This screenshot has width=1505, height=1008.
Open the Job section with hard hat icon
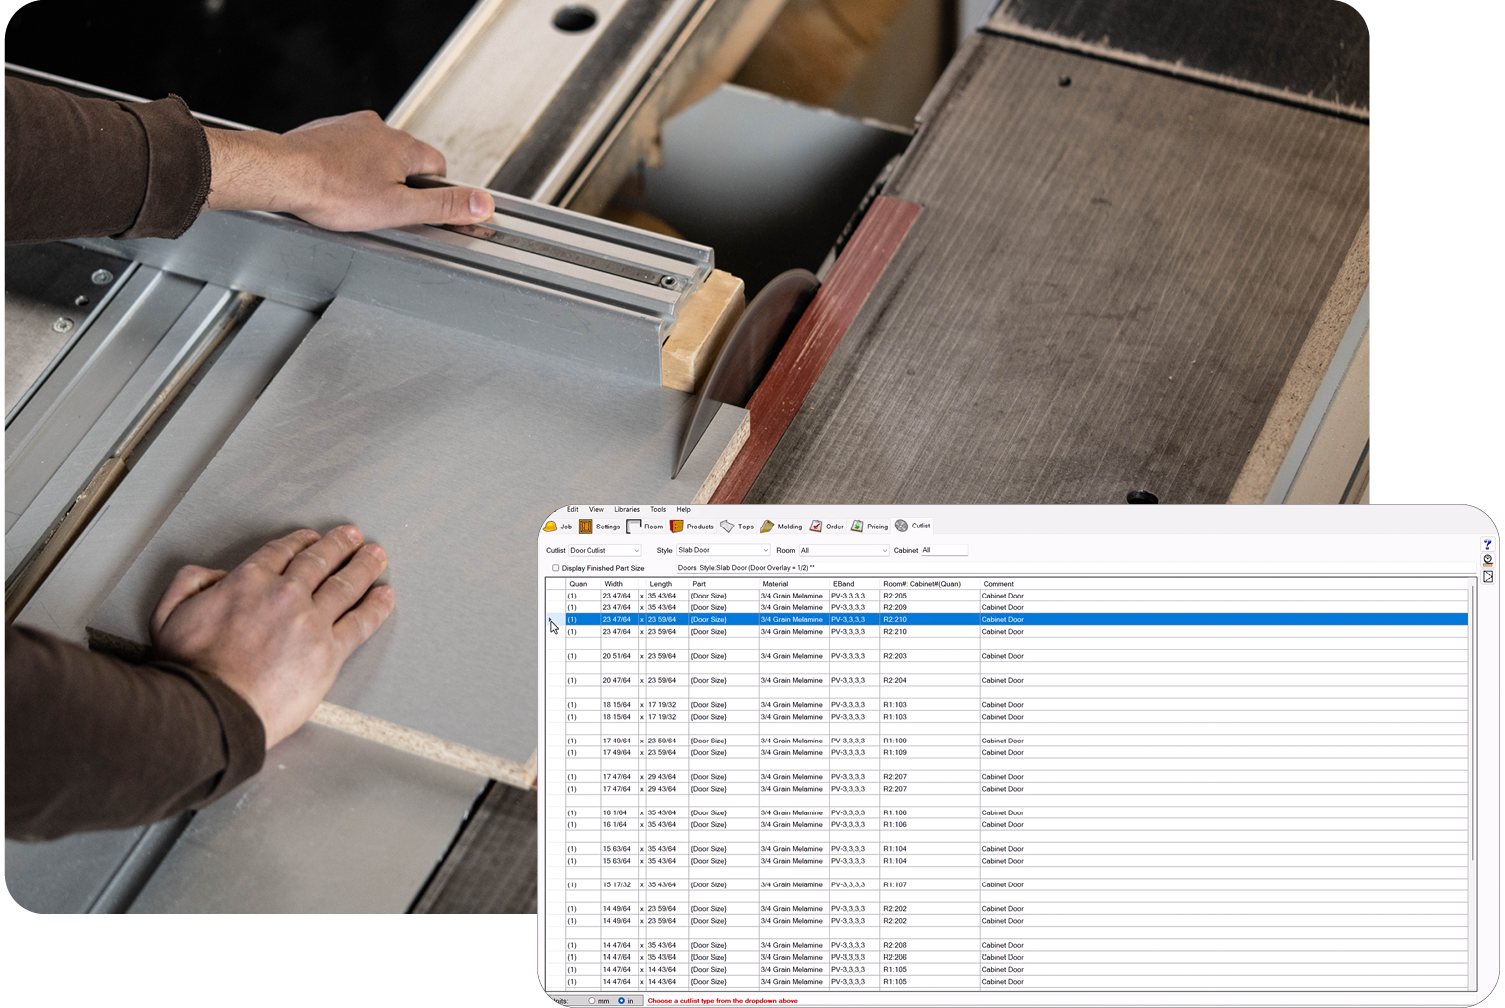[557, 526]
